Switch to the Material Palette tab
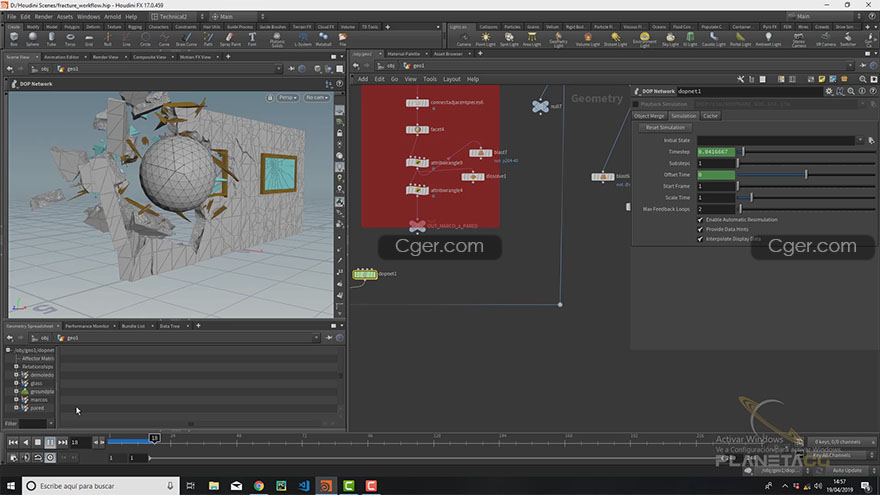880x495 pixels. (404, 54)
